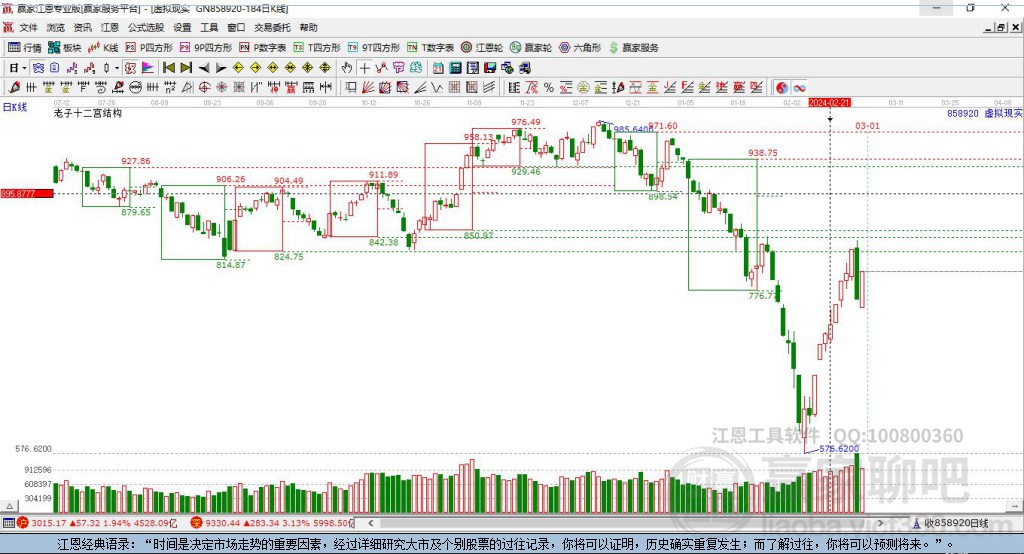Toggle the crosshair cursor tool
Viewport: 1024px width, 554px height.
(364, 68)
